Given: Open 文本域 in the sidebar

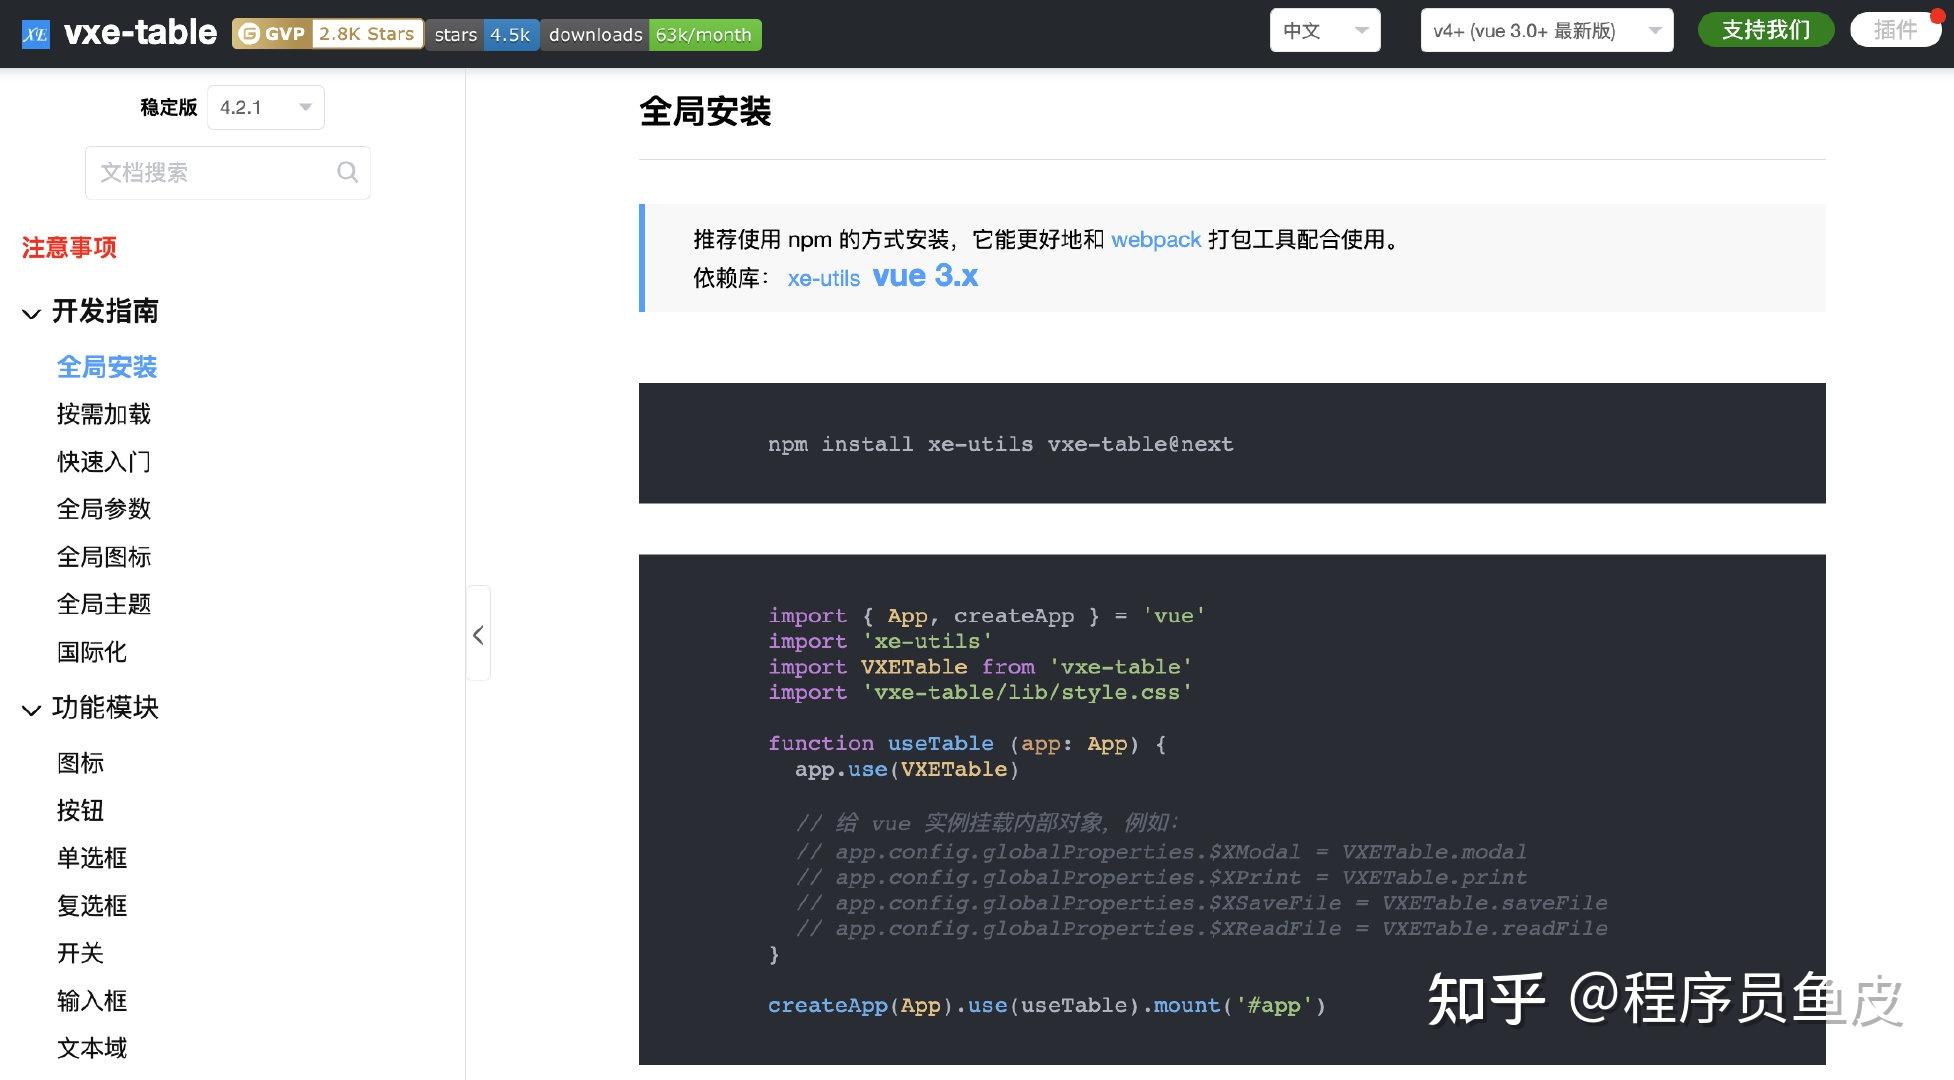Looking at the screenshot, I should [92, 1048].
